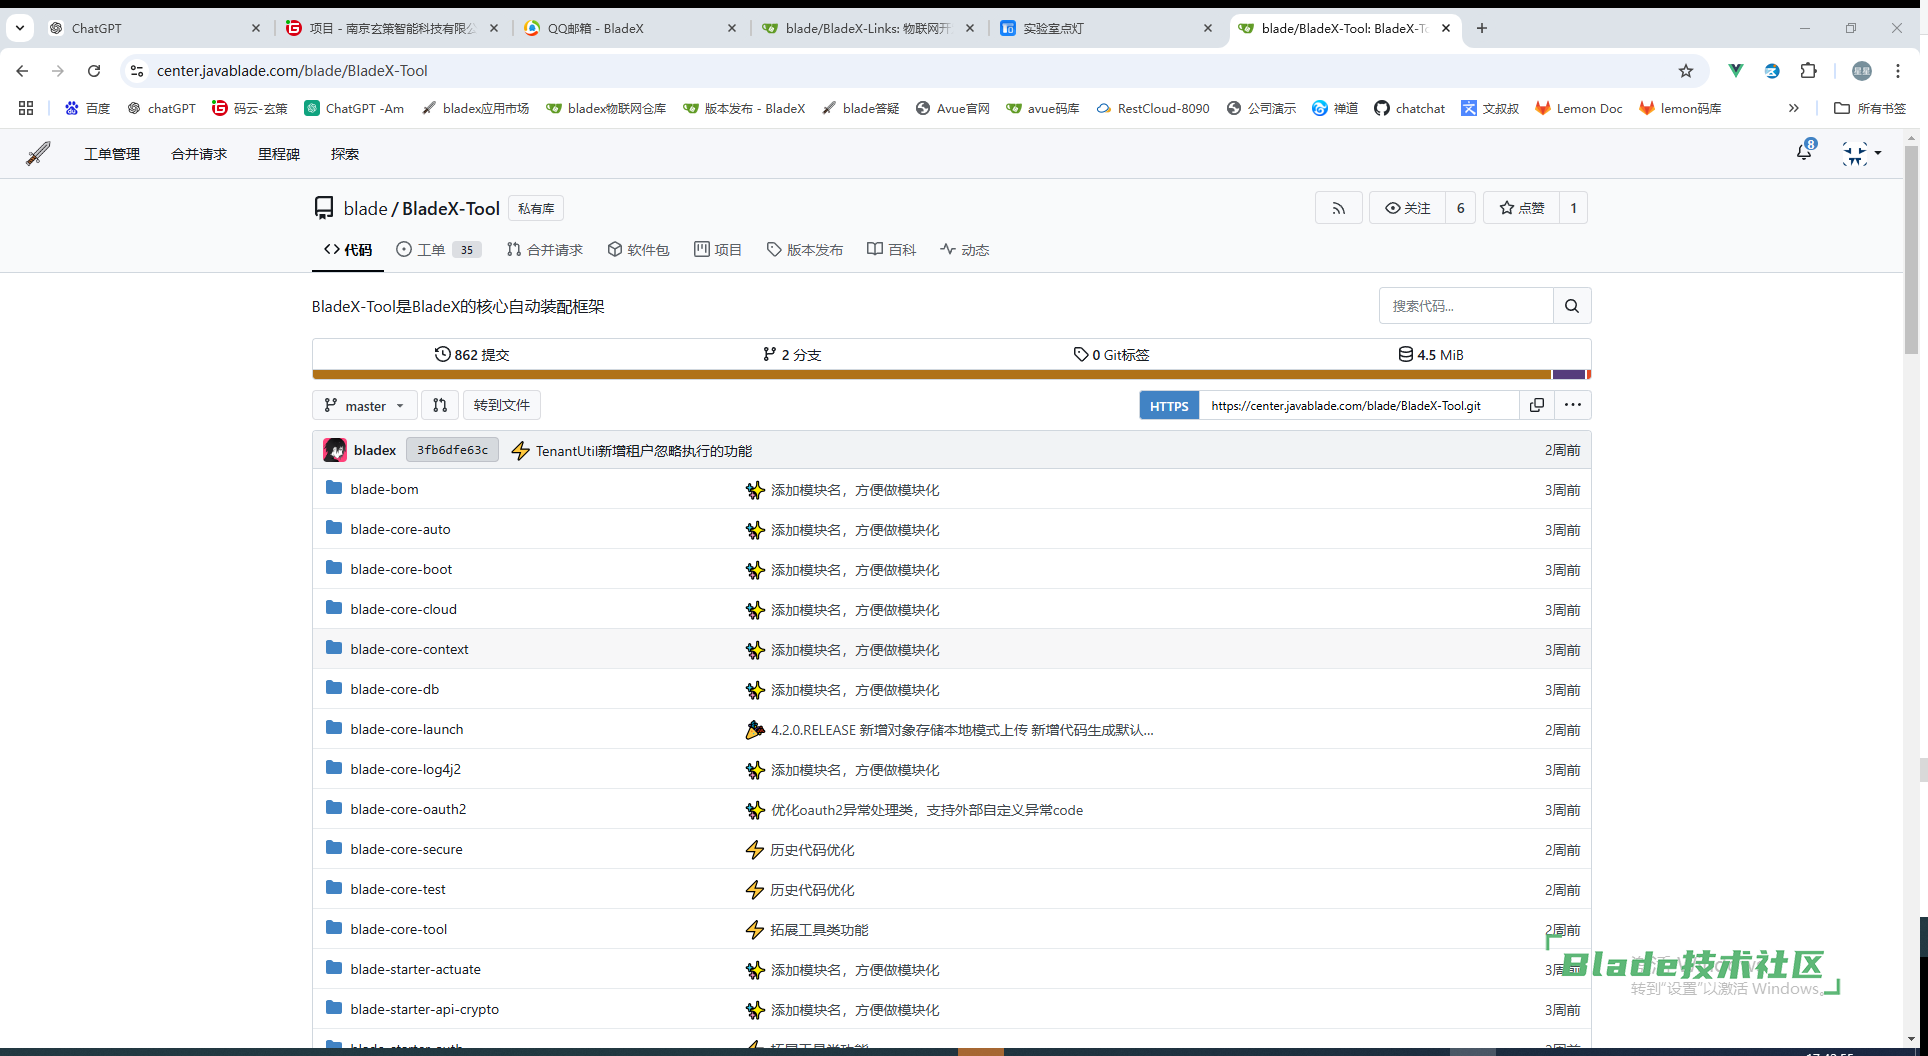Open commit hash 3fb6dfe63c
1928x1056 pixels.
point(453,450)
